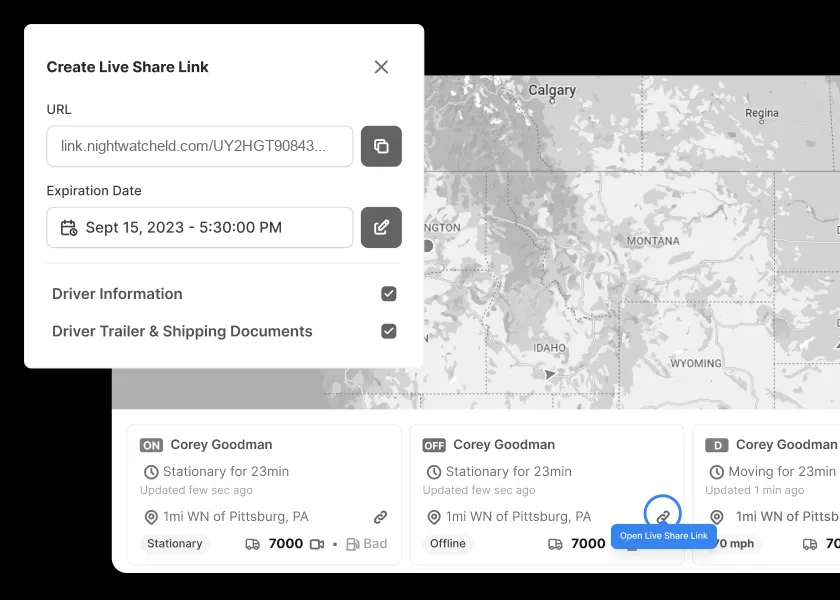Click the 'Moving for 23min' text
This screenshot has width=840, height=600.
[782, 471]
